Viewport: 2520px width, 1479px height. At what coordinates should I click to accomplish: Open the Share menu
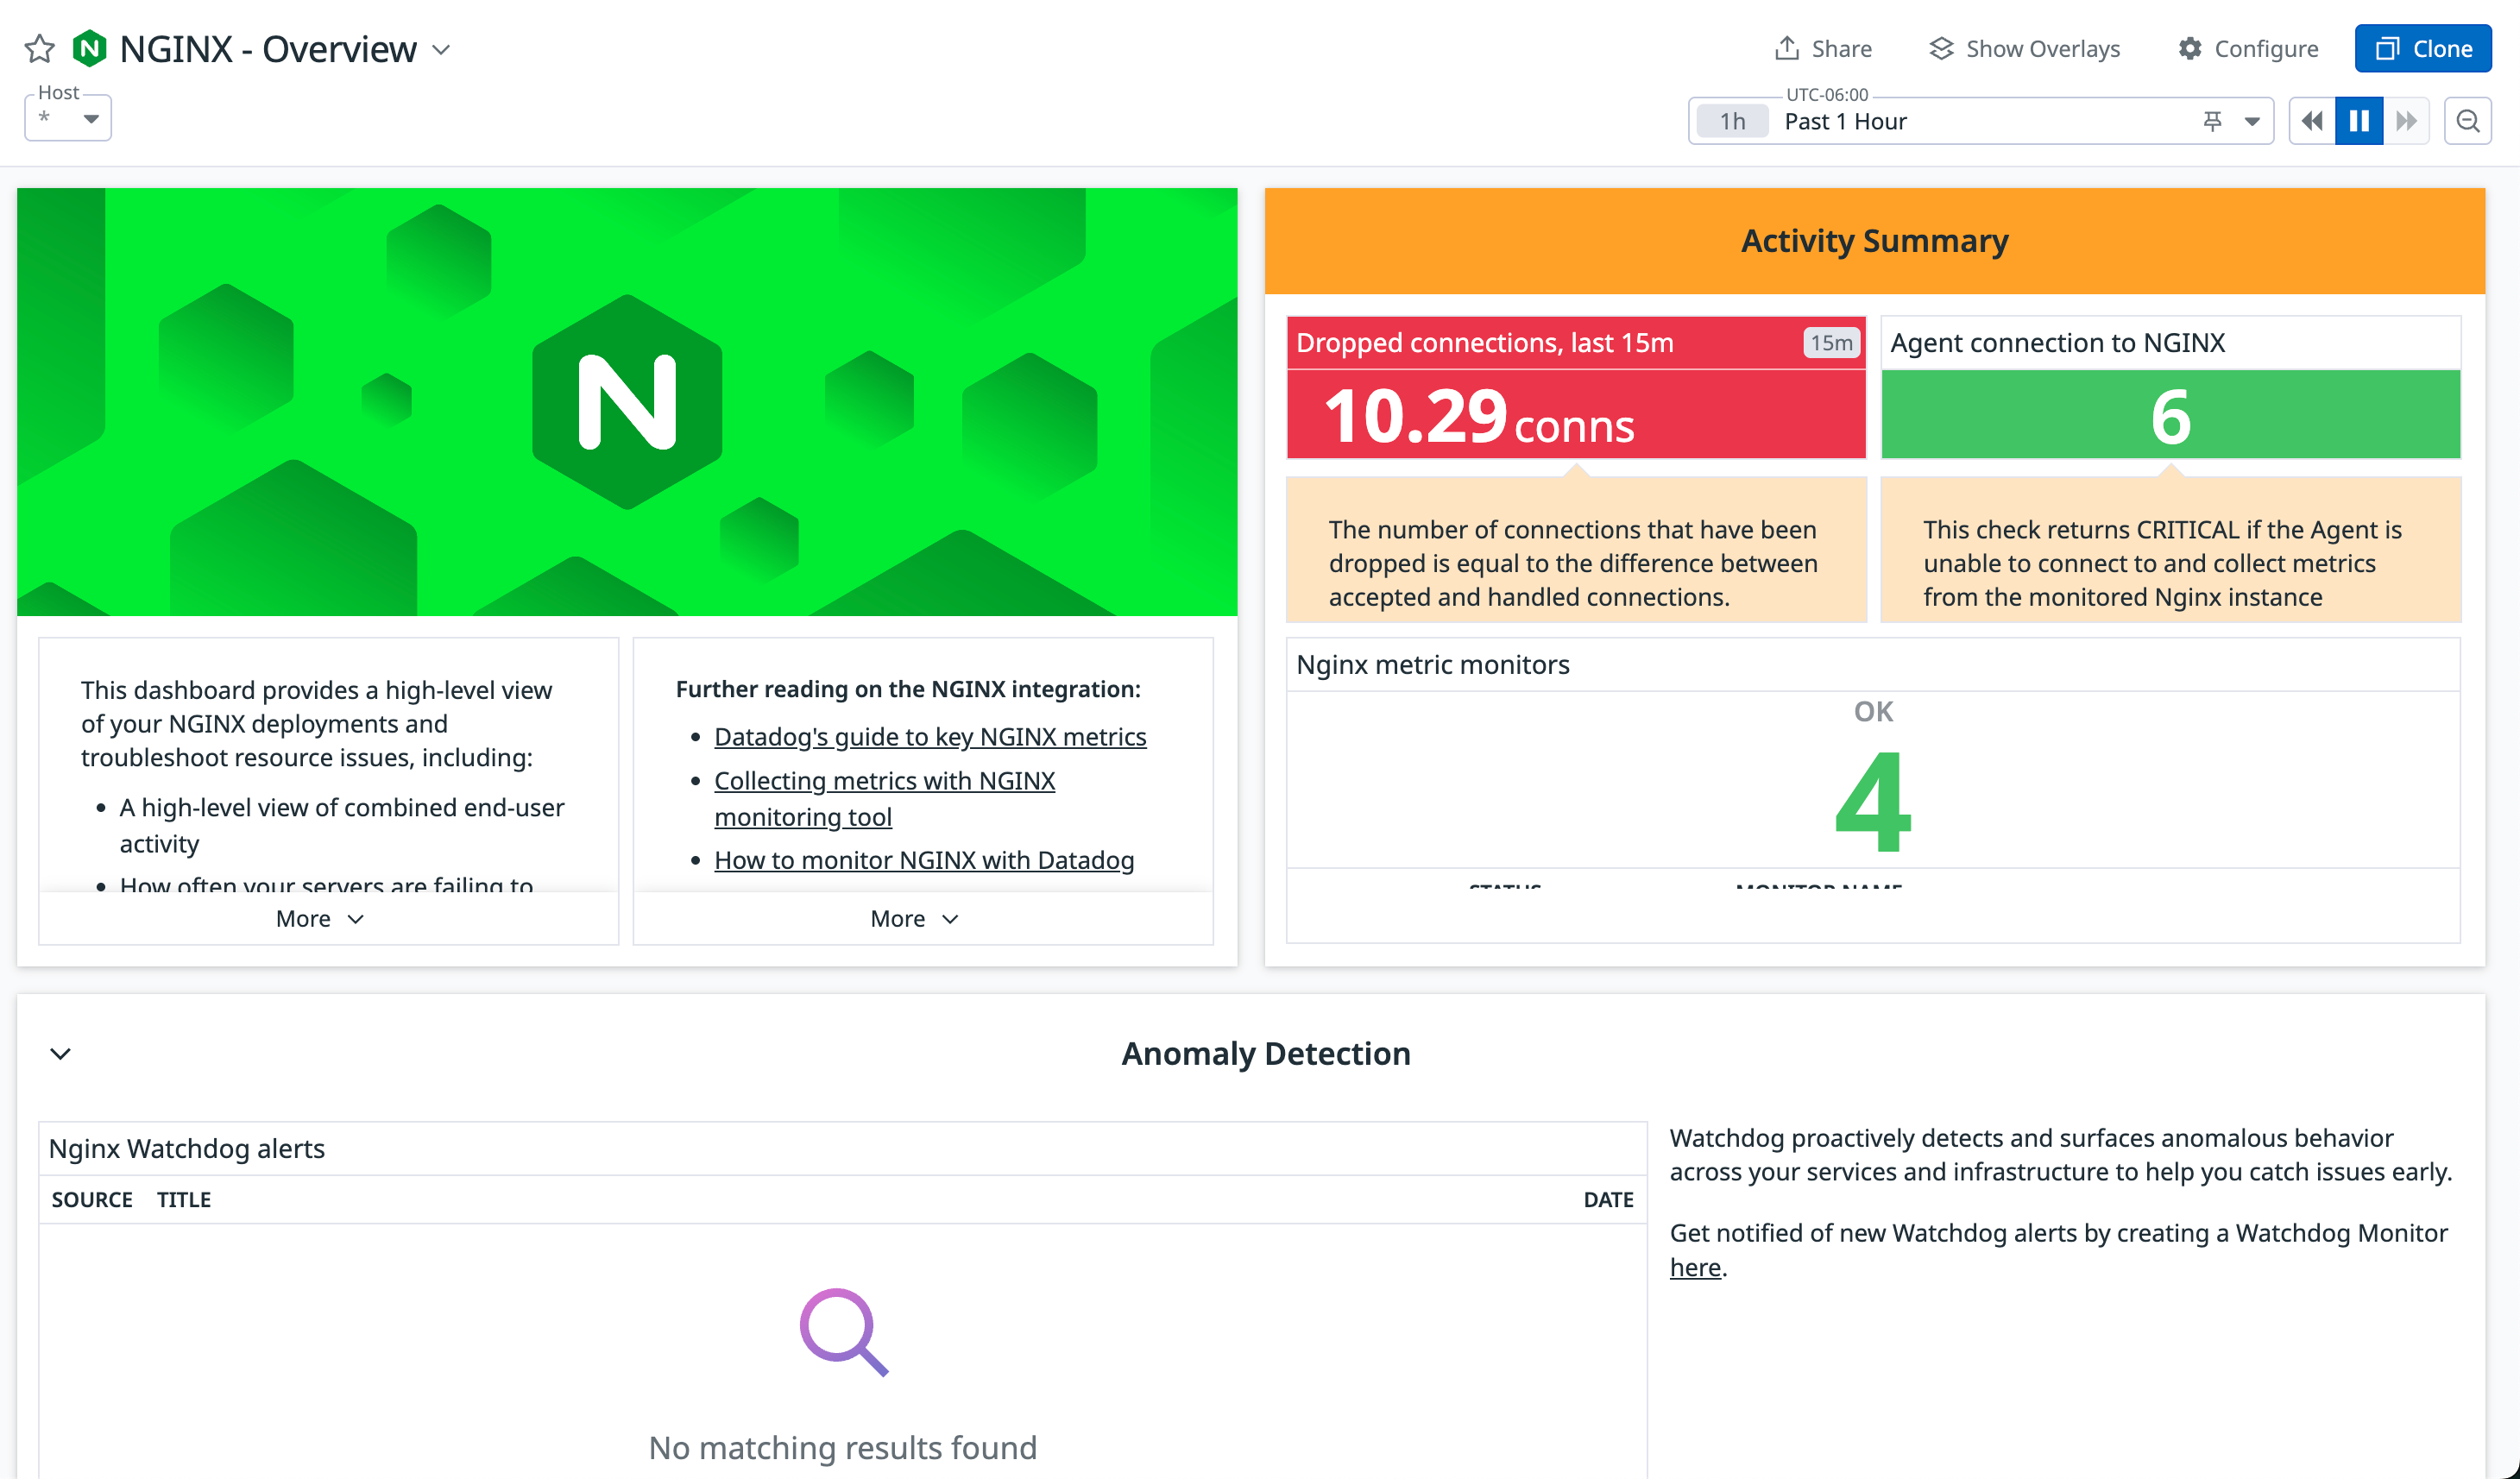tap(1822, 48)
